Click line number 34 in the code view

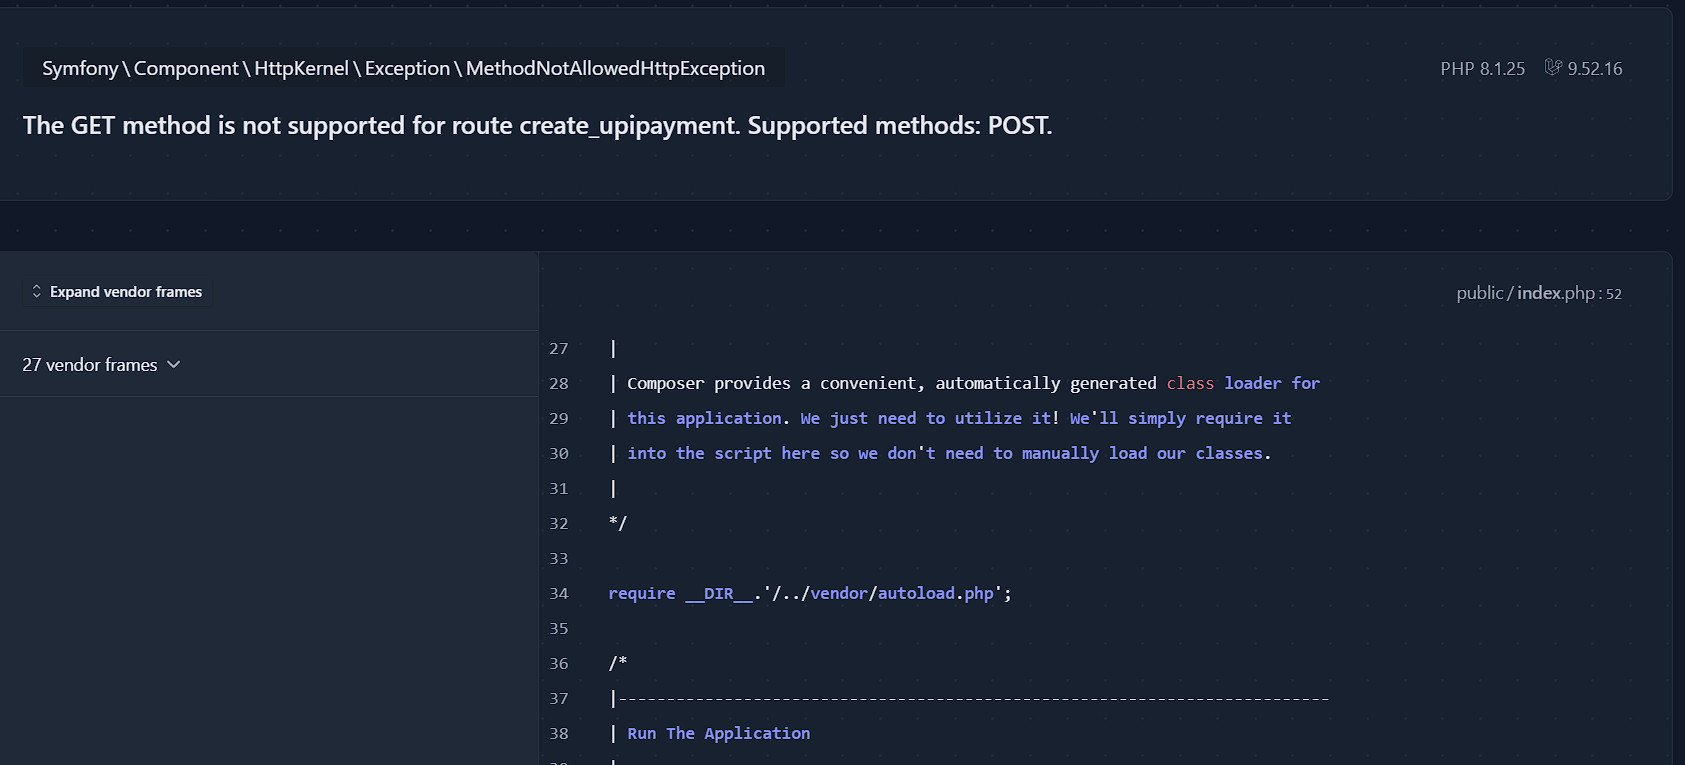pos(559,593)
